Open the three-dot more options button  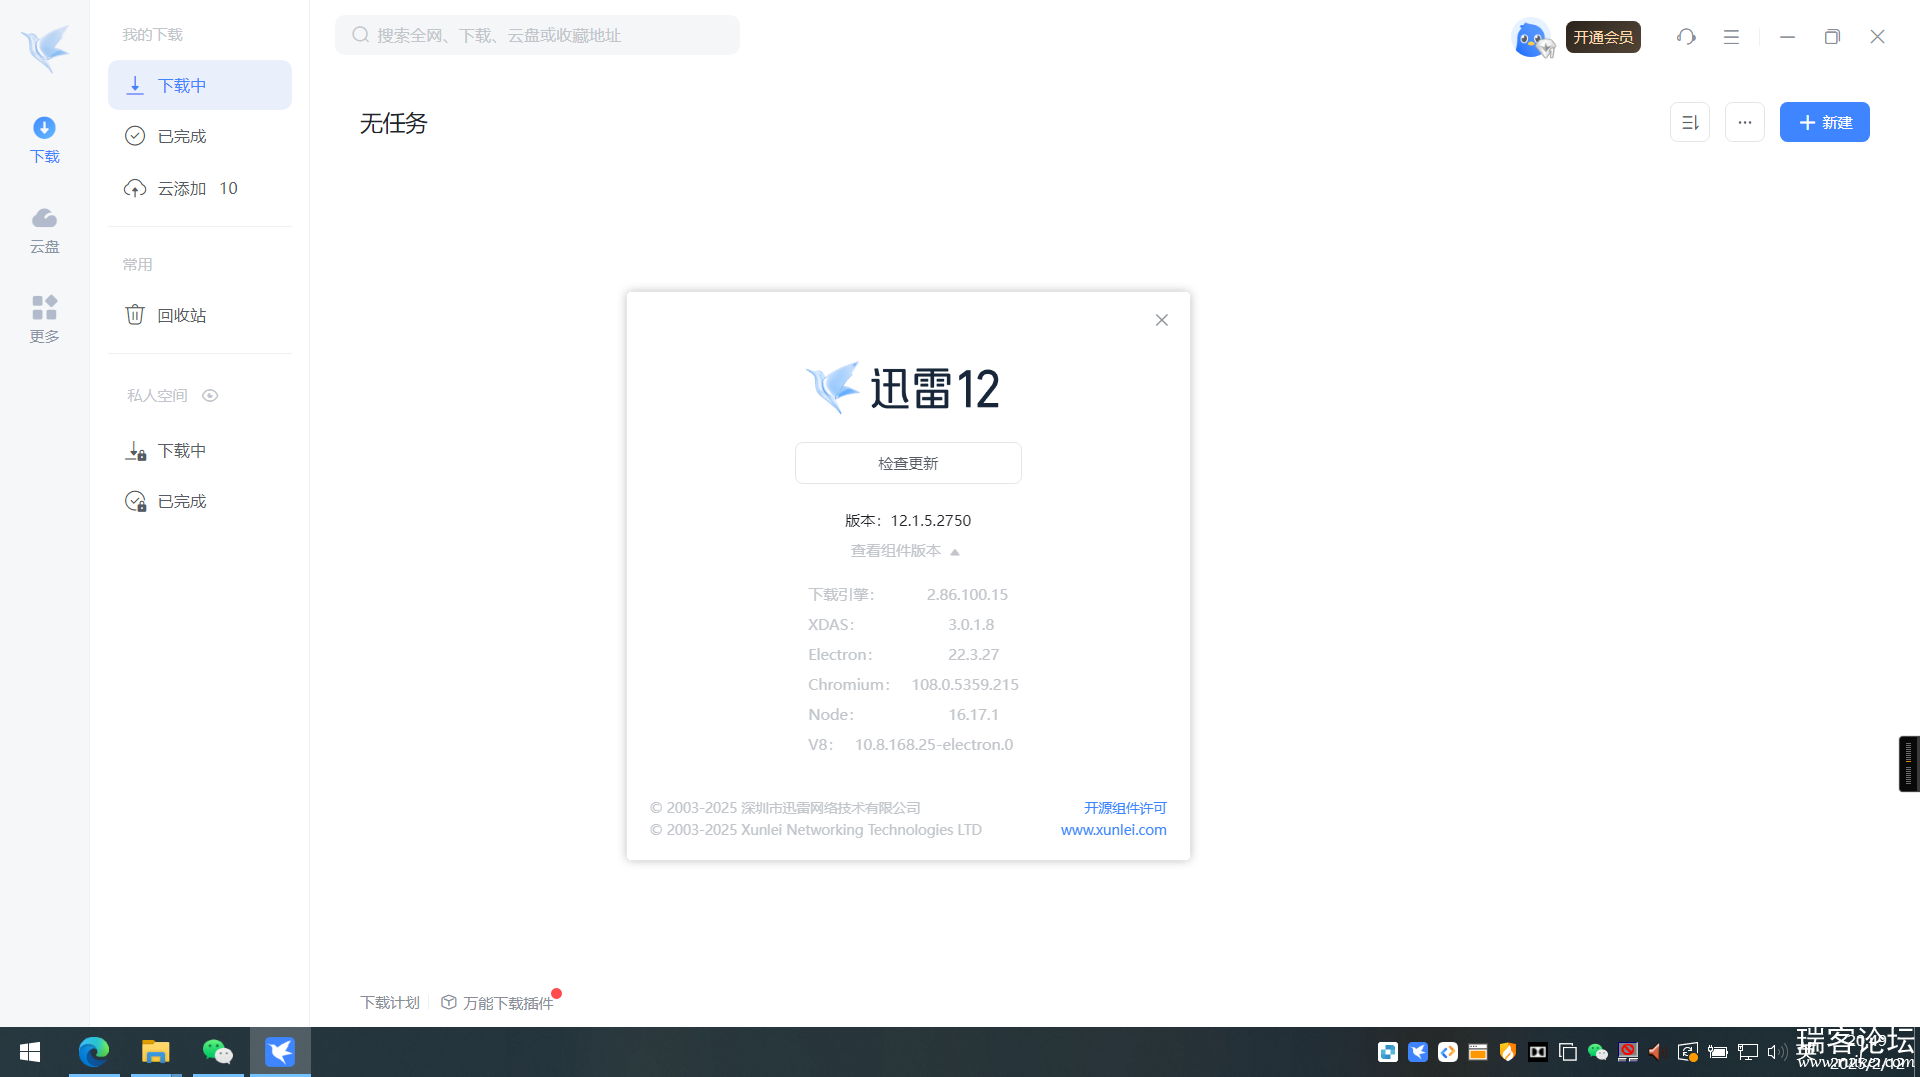pos(1744,122)
